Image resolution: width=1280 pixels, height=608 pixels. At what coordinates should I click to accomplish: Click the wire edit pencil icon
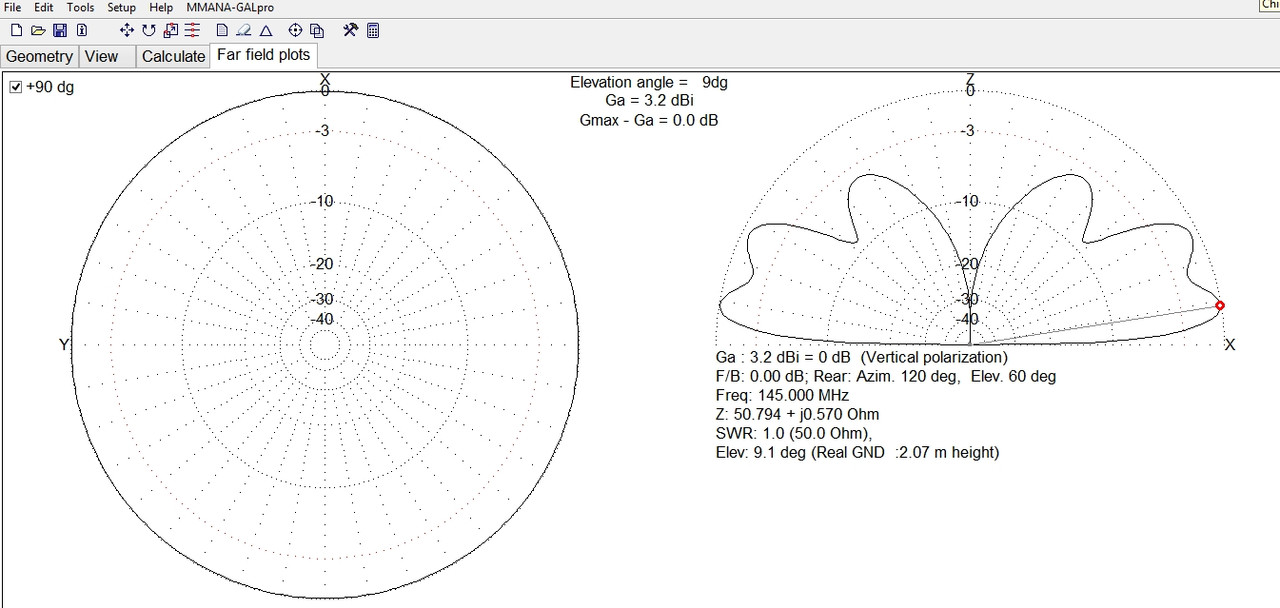(x=244, y=31)
